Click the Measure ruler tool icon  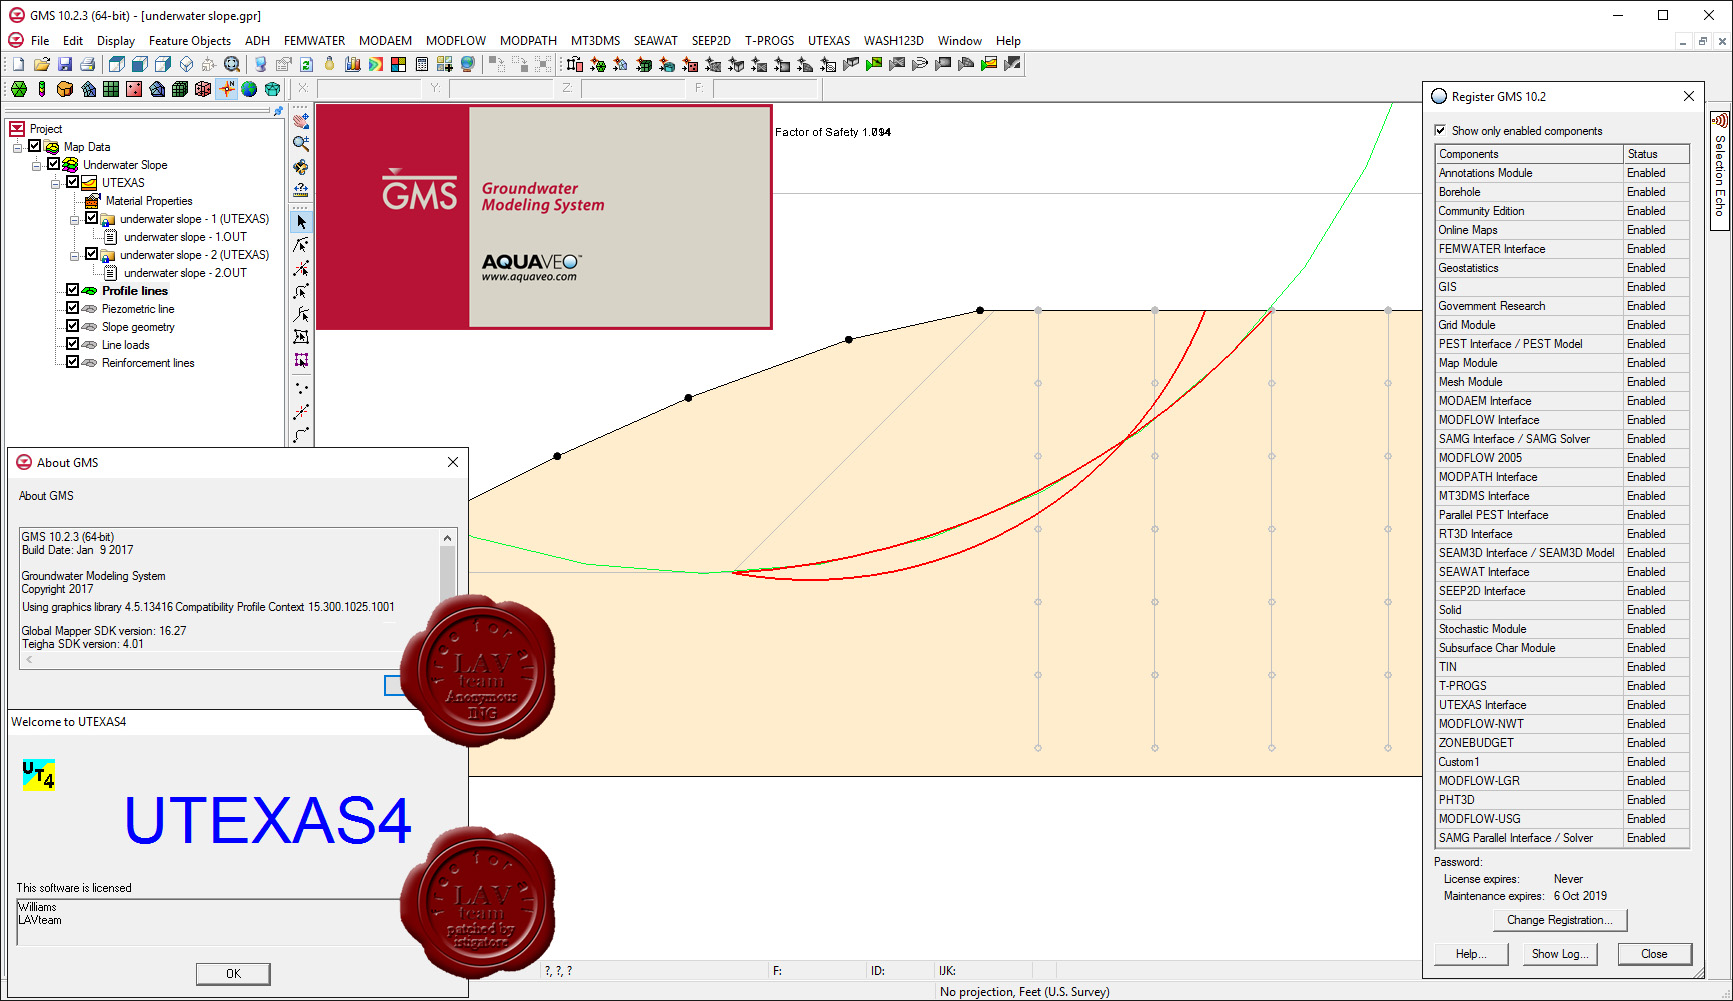301,189
